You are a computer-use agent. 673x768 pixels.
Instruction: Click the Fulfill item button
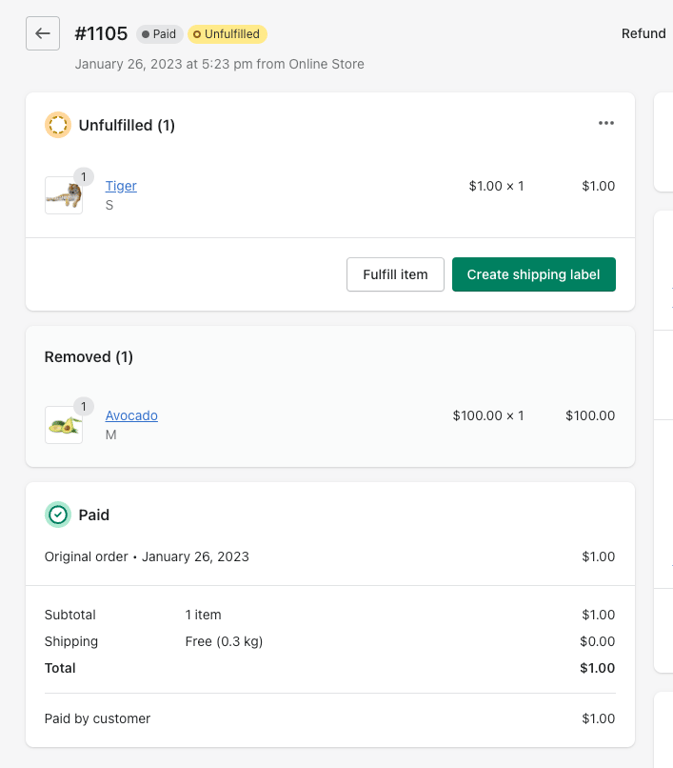[395, 274]
